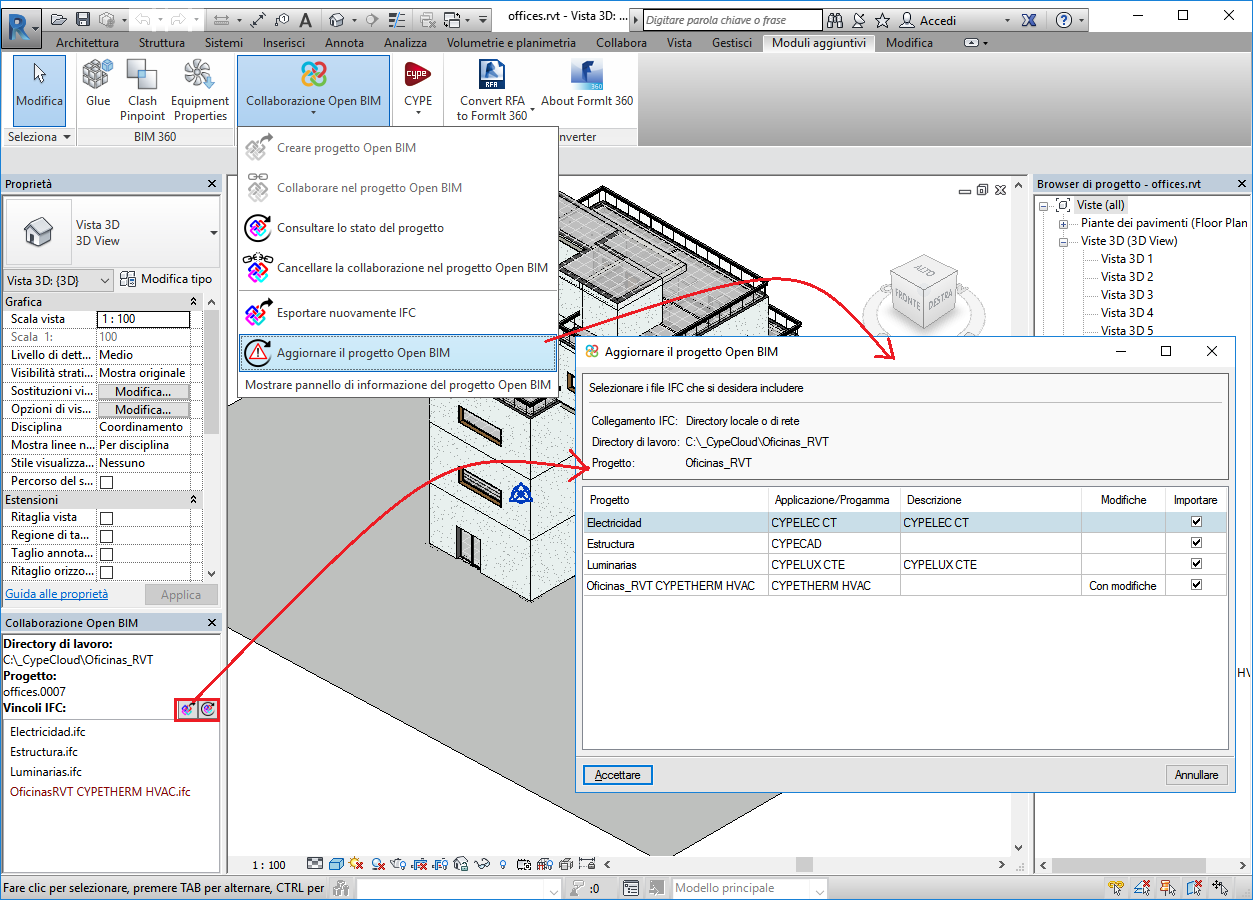This screenshot has height=900, width=1253.
Task: Click Modifica button for Opzioni di visualizzazione
Action: (x=142, y=409)
